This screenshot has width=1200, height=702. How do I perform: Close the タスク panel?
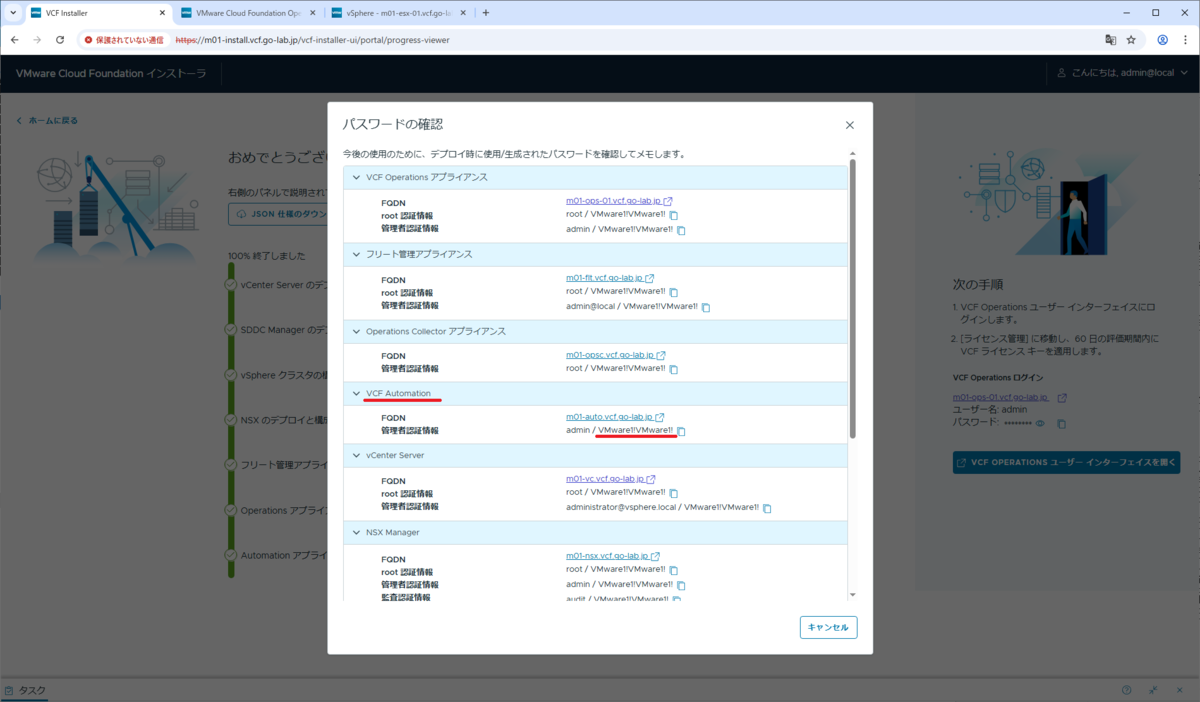1179,690
